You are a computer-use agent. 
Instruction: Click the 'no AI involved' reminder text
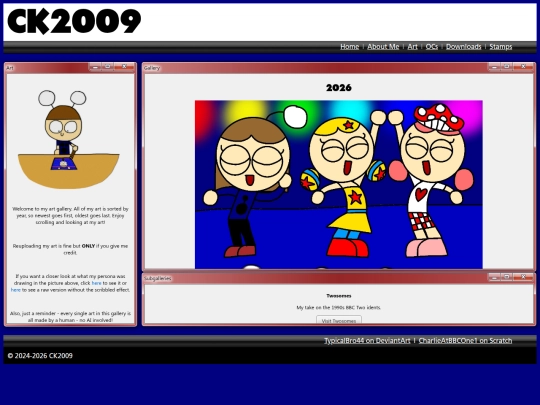[70, 317]
